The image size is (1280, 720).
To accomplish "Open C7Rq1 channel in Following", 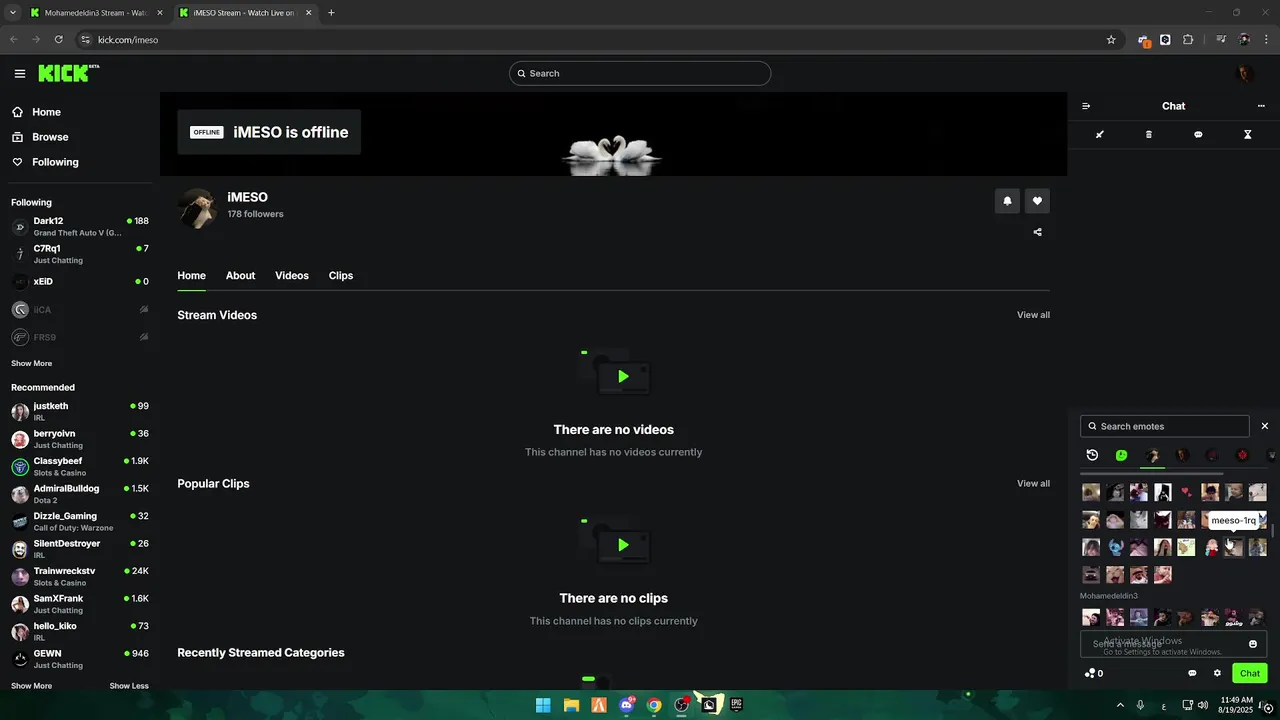I will click(80, 254).
